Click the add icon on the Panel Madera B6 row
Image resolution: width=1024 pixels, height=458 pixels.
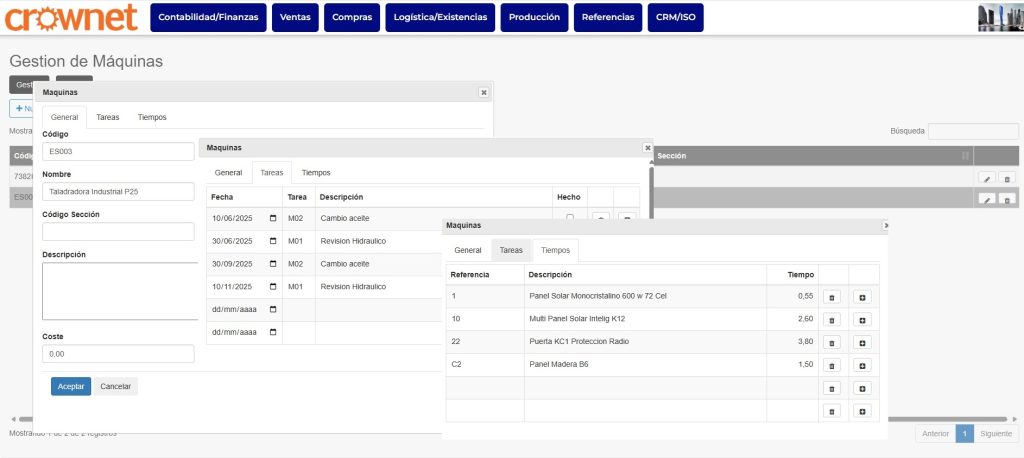click(x=862, y=365)
